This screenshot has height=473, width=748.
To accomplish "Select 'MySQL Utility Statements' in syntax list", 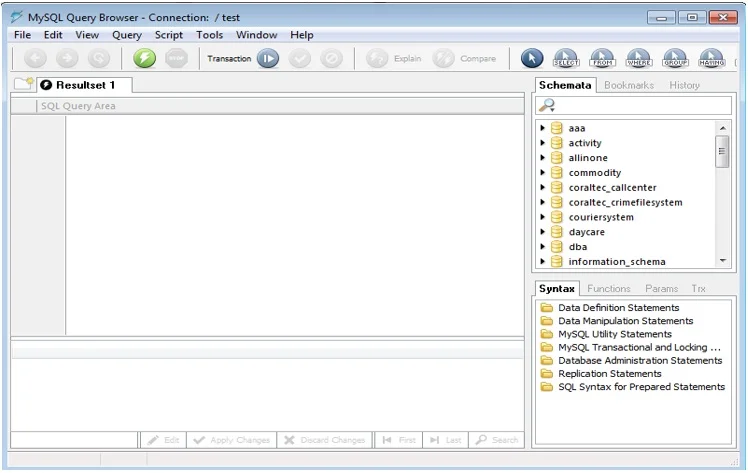I will pyautogui.click(x=615, y=334).
